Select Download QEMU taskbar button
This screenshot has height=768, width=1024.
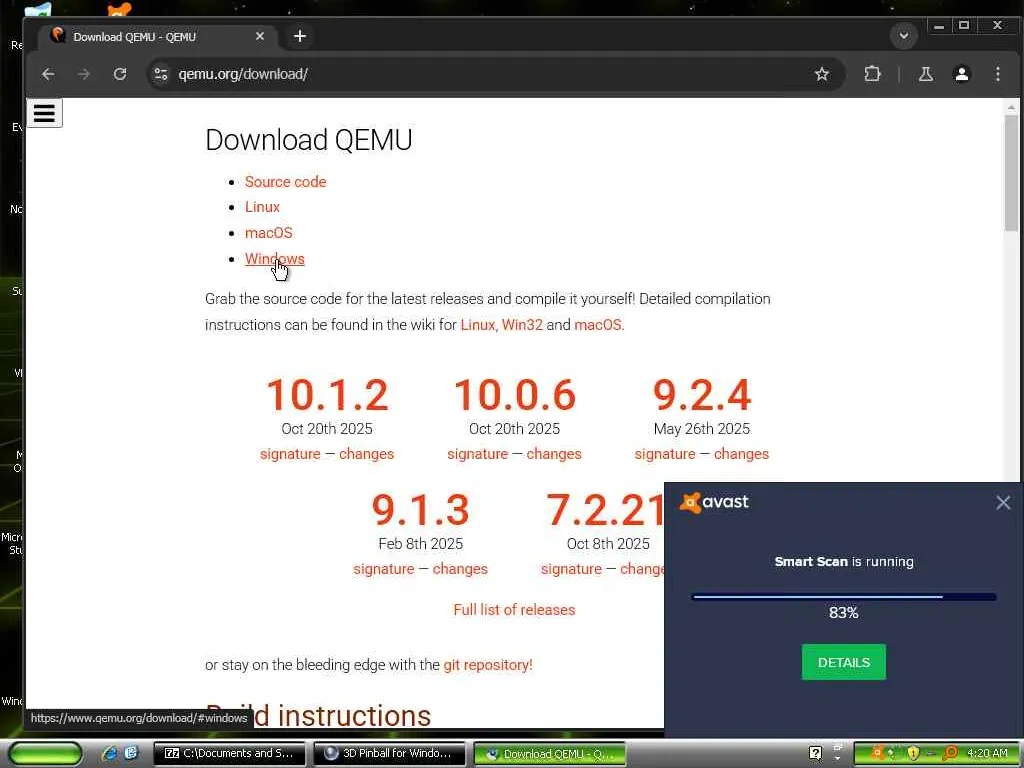tap(550, 754)
